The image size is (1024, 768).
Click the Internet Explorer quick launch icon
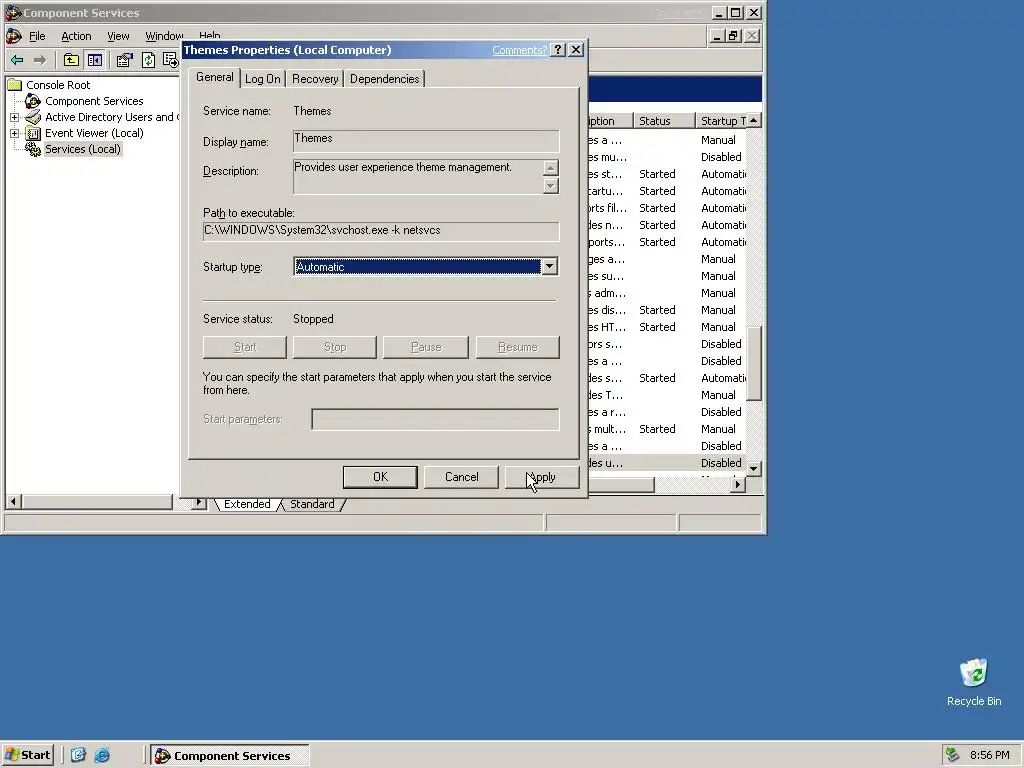point(103,755)
